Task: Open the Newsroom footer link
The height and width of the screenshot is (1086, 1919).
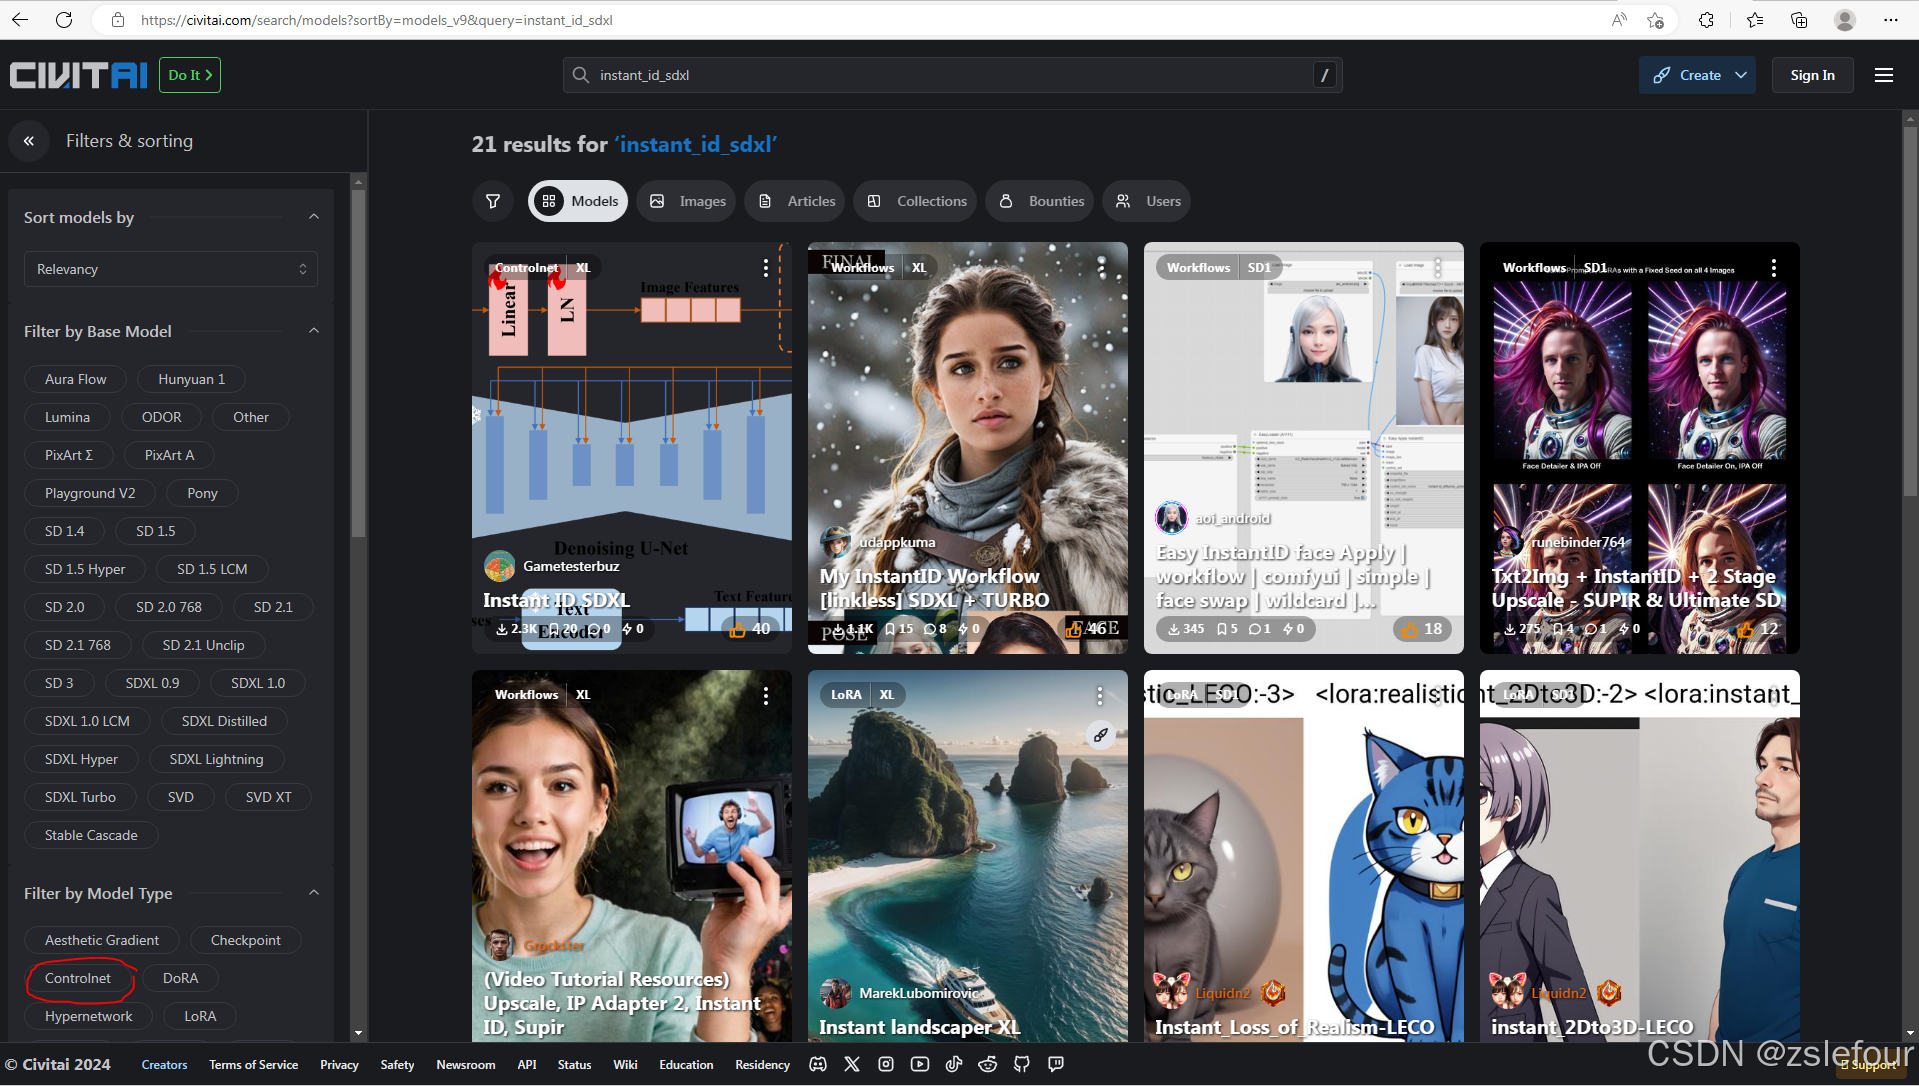Action: point(465,1064)
